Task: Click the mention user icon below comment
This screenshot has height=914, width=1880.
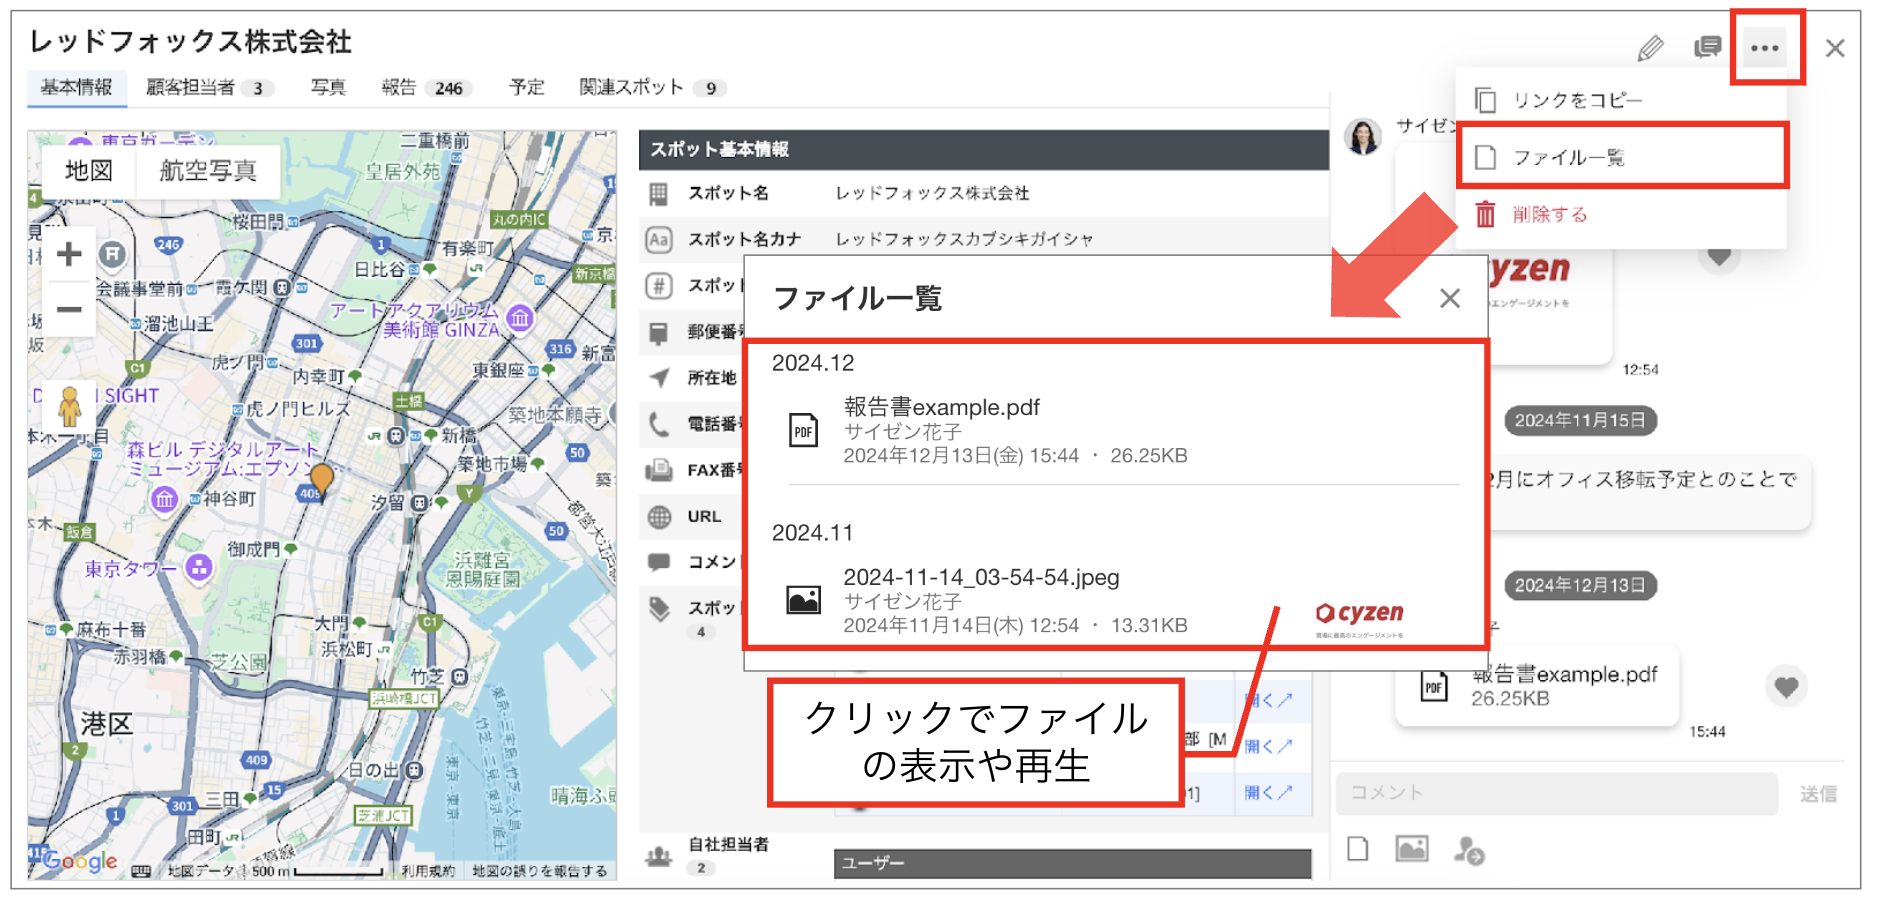Action: coord(1468,850)
